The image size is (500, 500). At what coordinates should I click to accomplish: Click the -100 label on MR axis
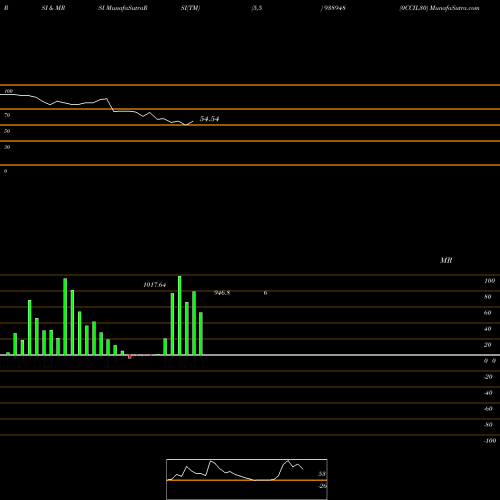[x=490, y=441]
